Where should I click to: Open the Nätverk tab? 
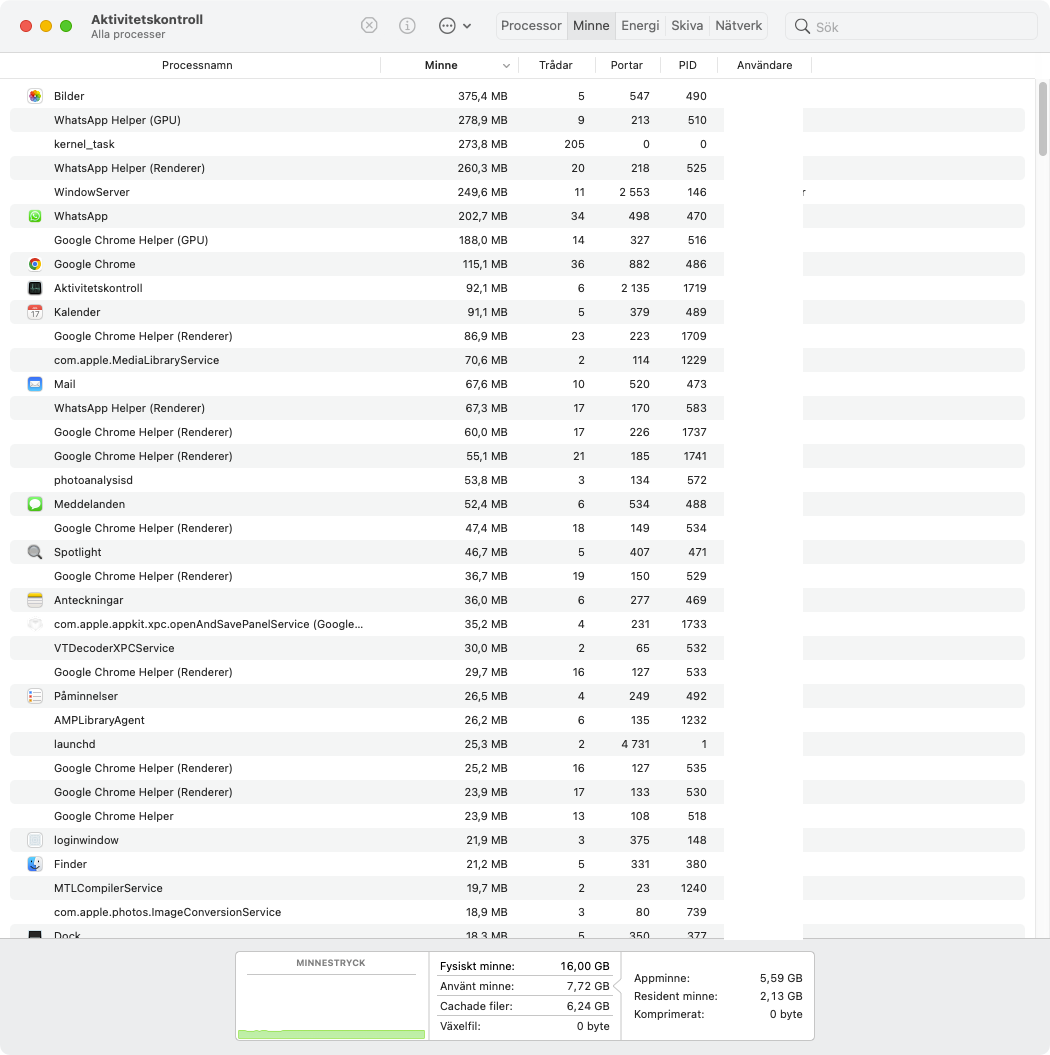[739, 26]
